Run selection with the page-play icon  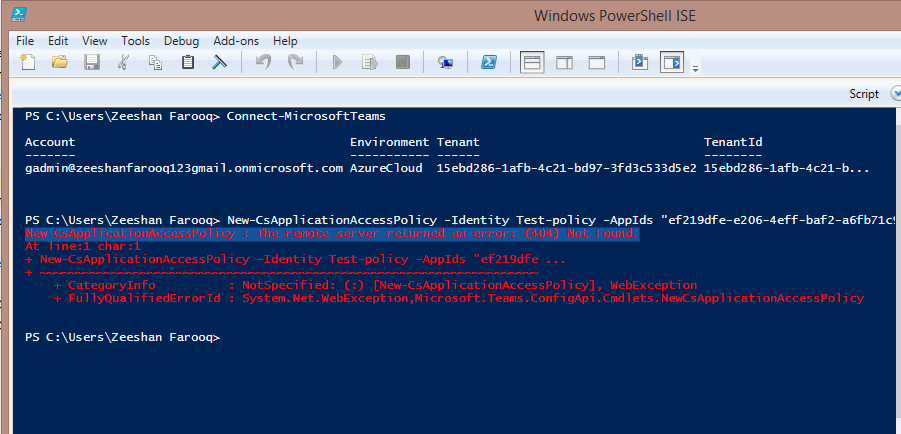[x=369, y=62]
